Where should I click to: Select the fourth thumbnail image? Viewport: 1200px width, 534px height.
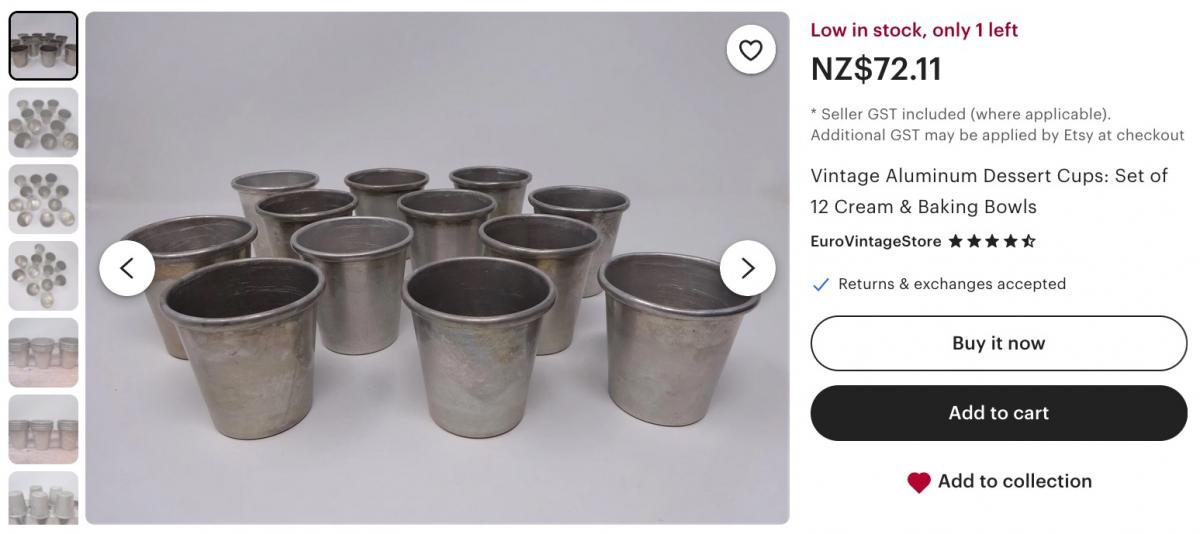(x=43, y=276)
